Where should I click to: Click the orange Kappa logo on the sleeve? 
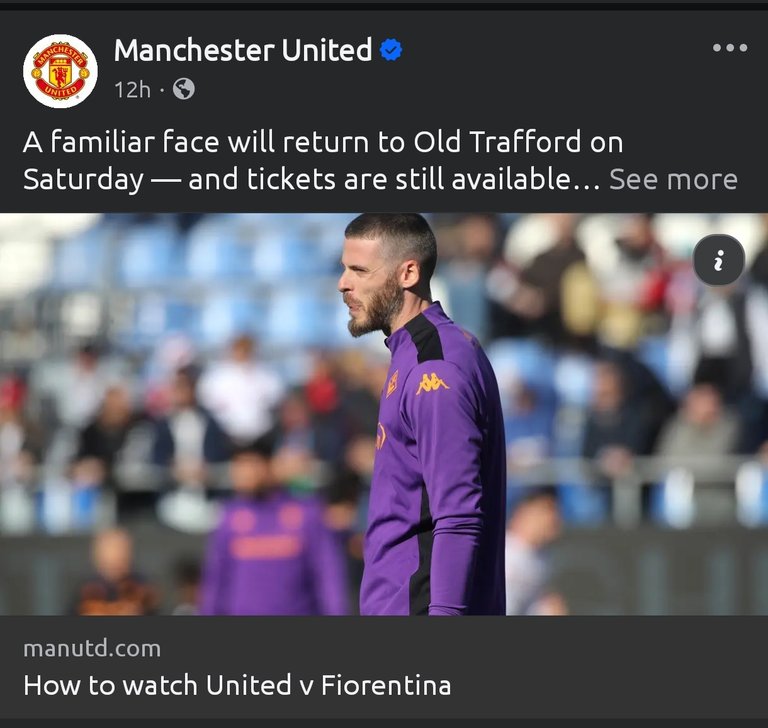point(432,383)
